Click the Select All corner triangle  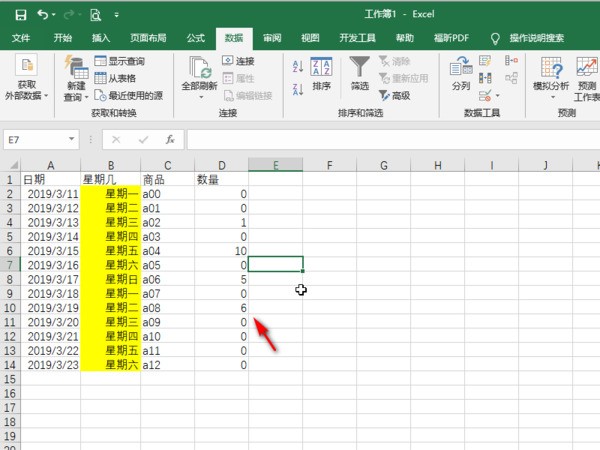point(13,165)
